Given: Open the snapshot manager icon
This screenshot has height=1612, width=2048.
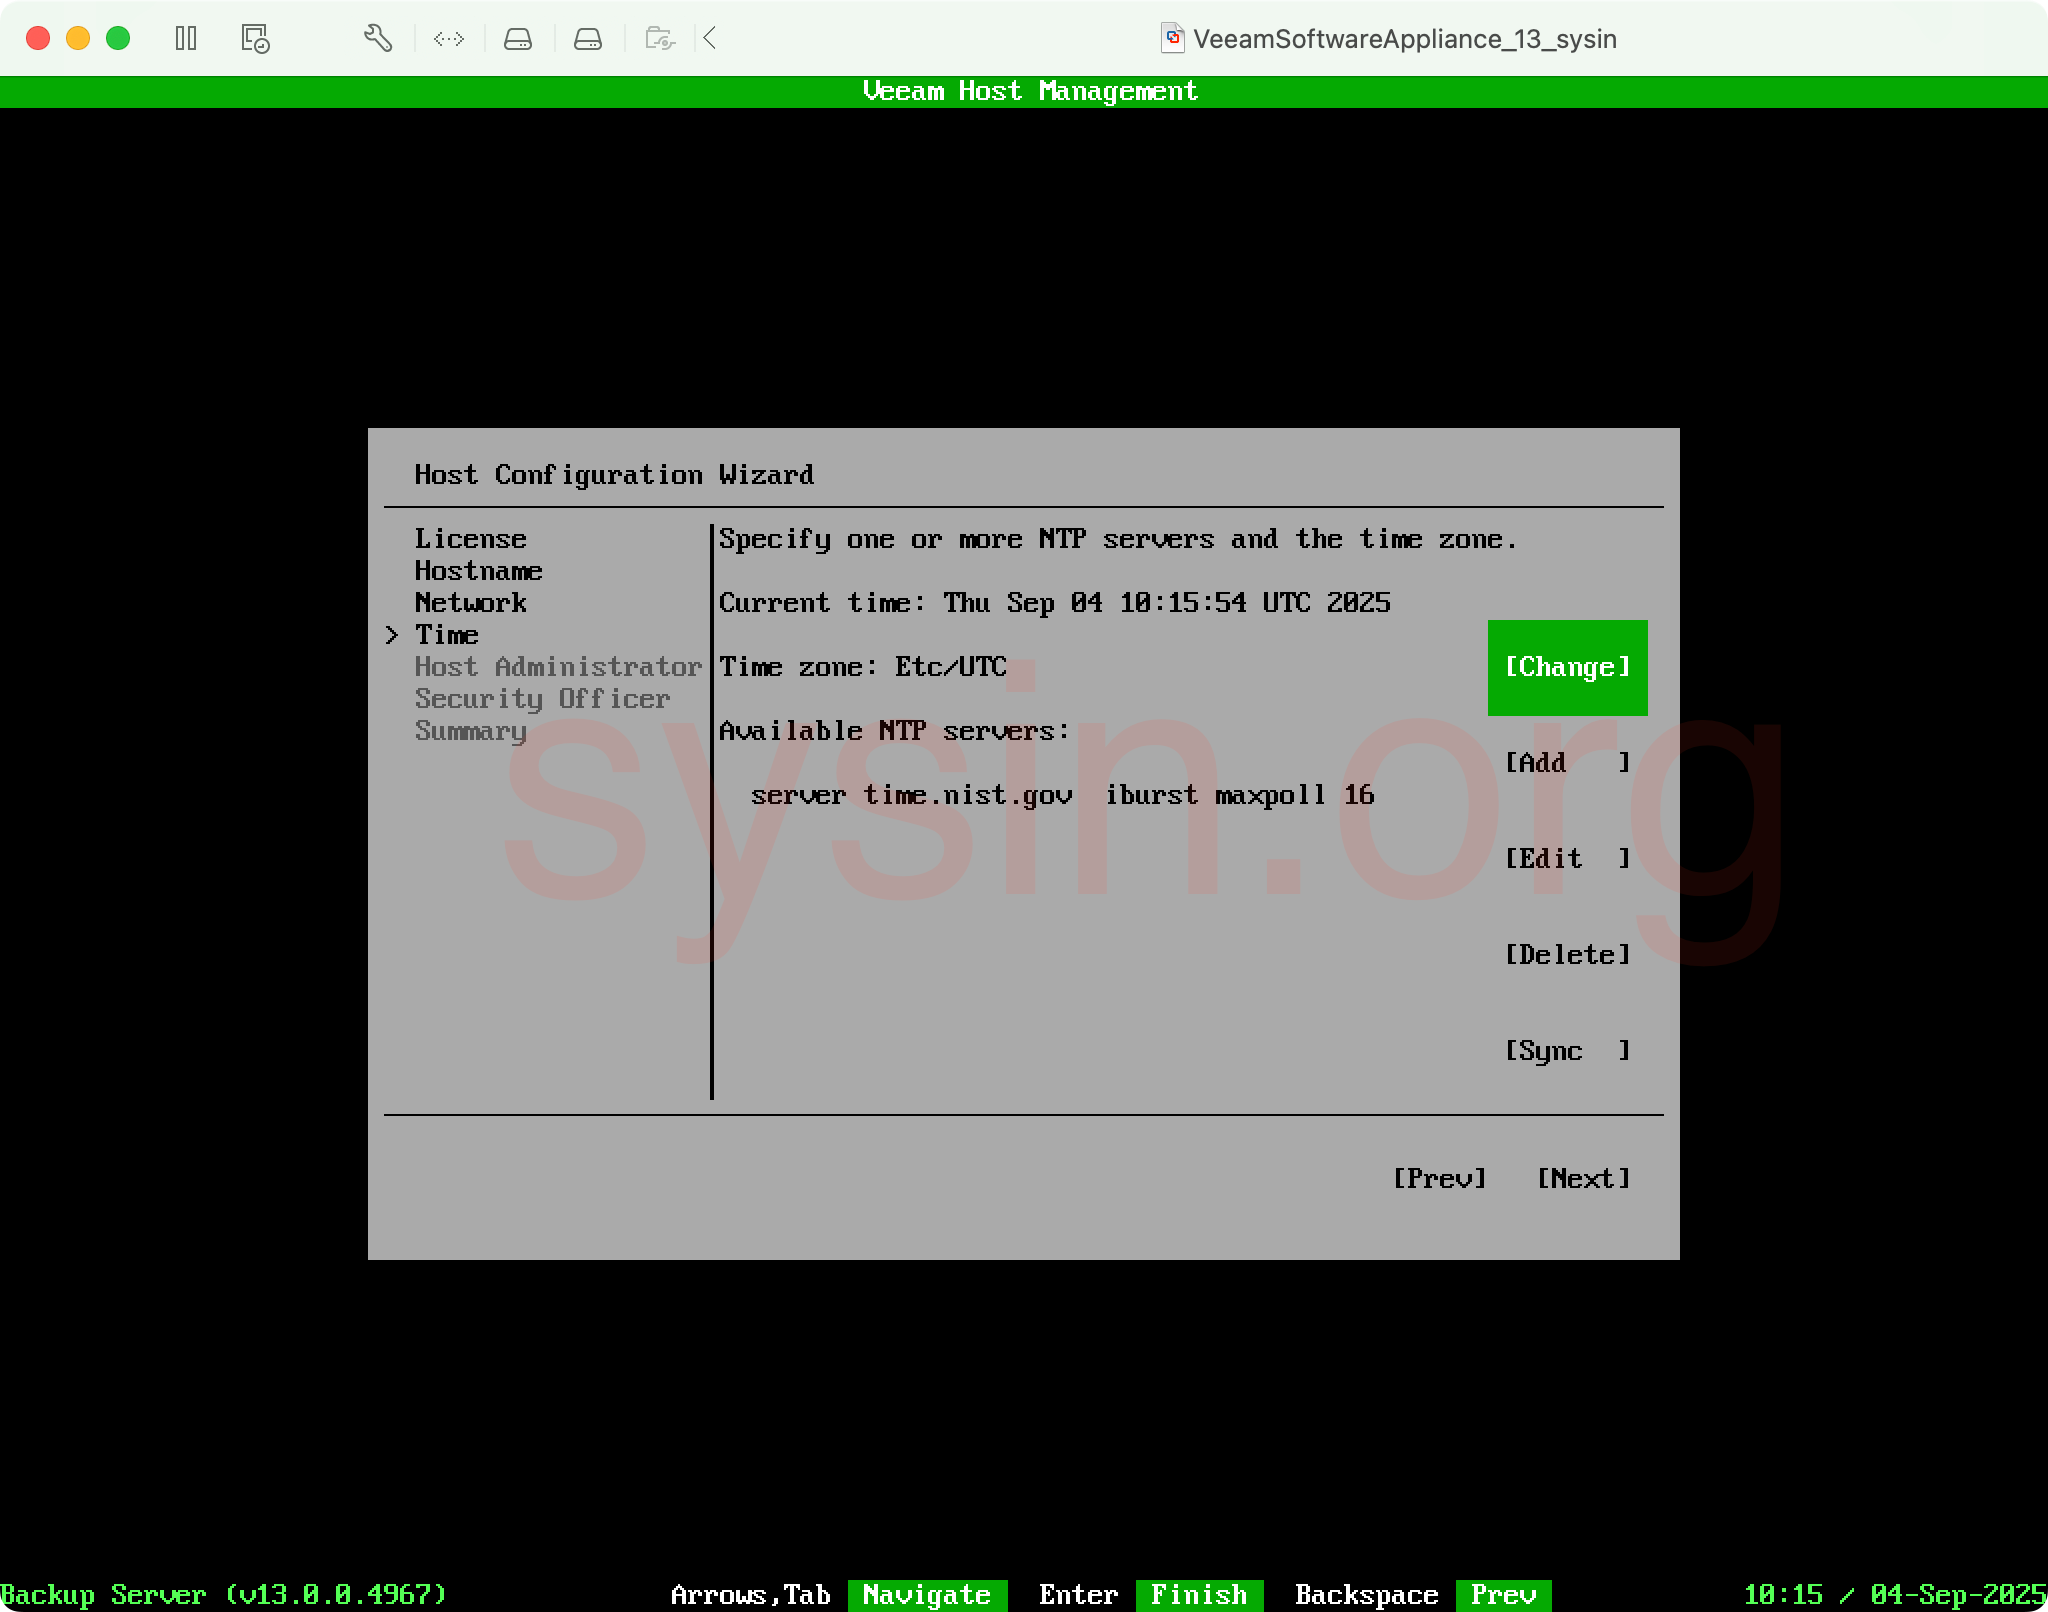Looking at the screenshot, I should [x=255, y=39].
